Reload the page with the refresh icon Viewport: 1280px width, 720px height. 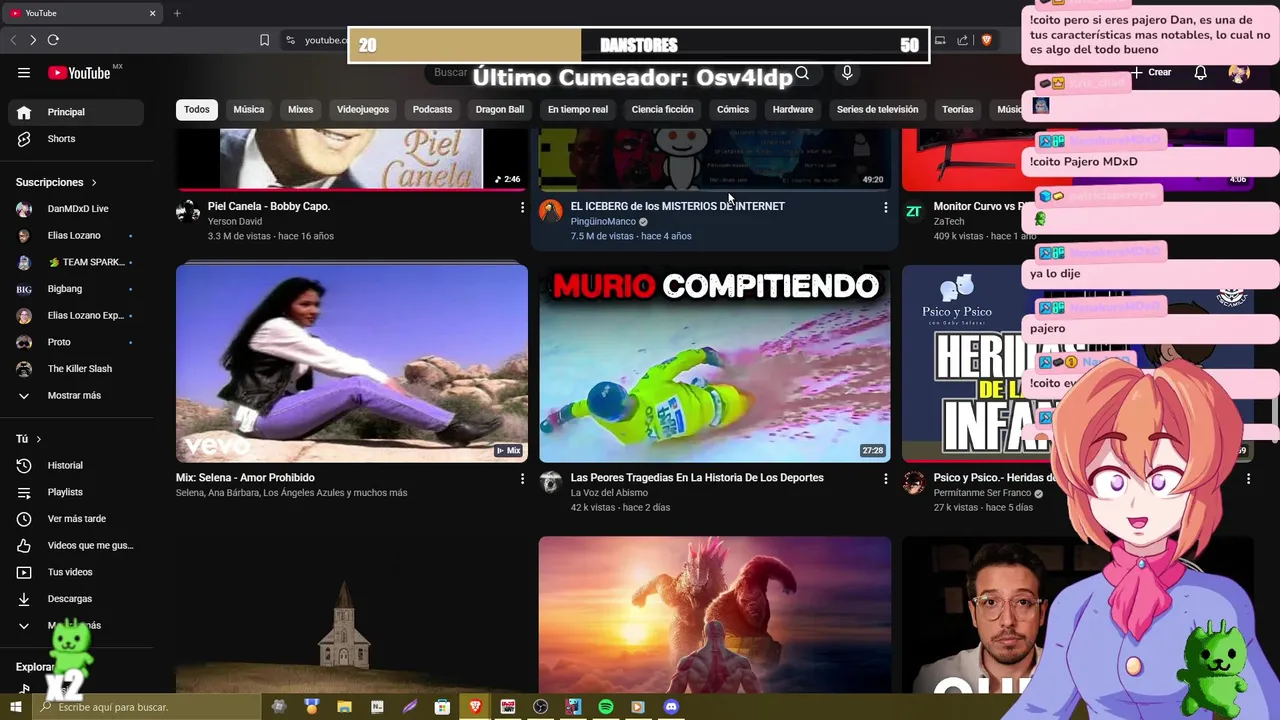(53, 40)
